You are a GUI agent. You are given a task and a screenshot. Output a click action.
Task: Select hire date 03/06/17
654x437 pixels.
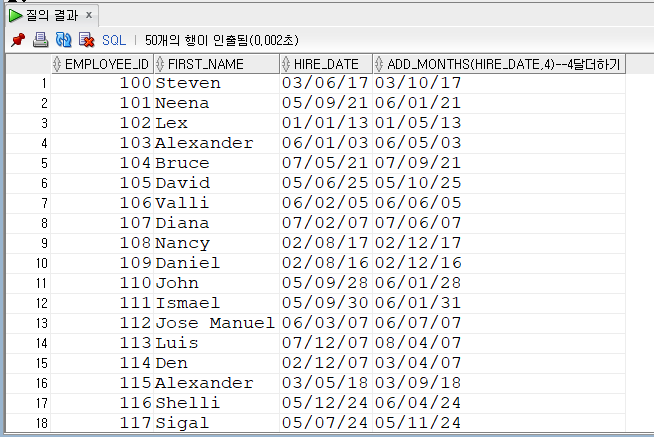pyautogui.click(x=326, y=83)
